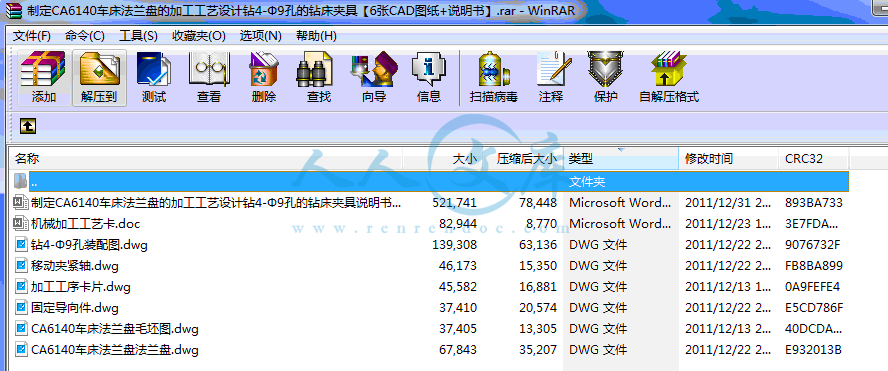Viewport: 888px width, 371px height.
Task: Open the 收藏夹(O) menu
Action: click(199, 36)
